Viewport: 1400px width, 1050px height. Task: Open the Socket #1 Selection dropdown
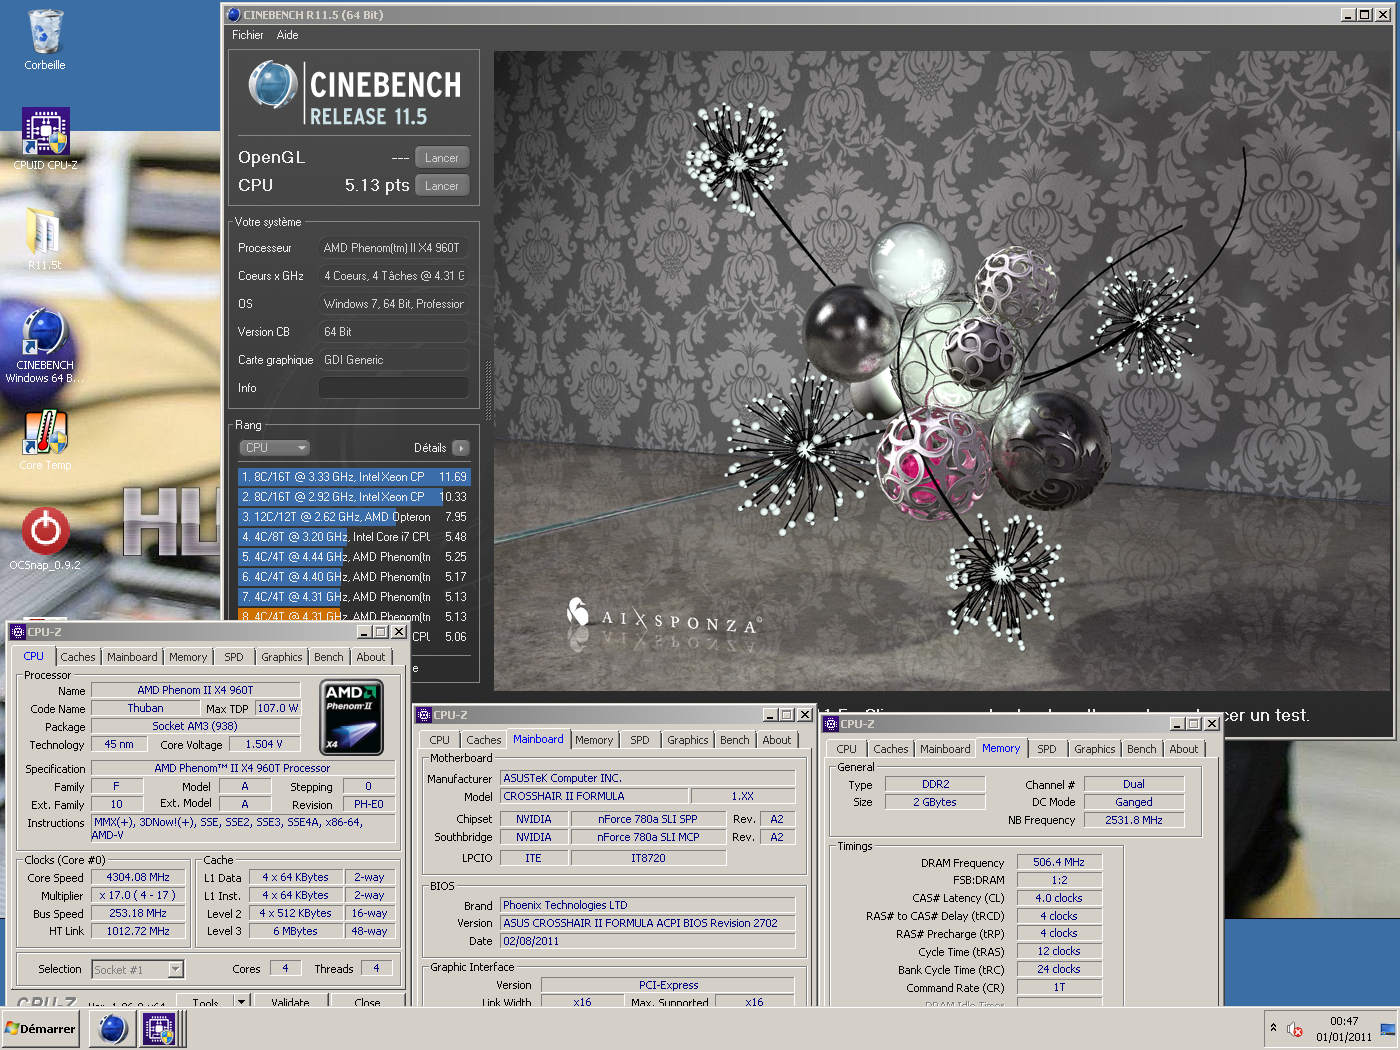click(138, 969)
